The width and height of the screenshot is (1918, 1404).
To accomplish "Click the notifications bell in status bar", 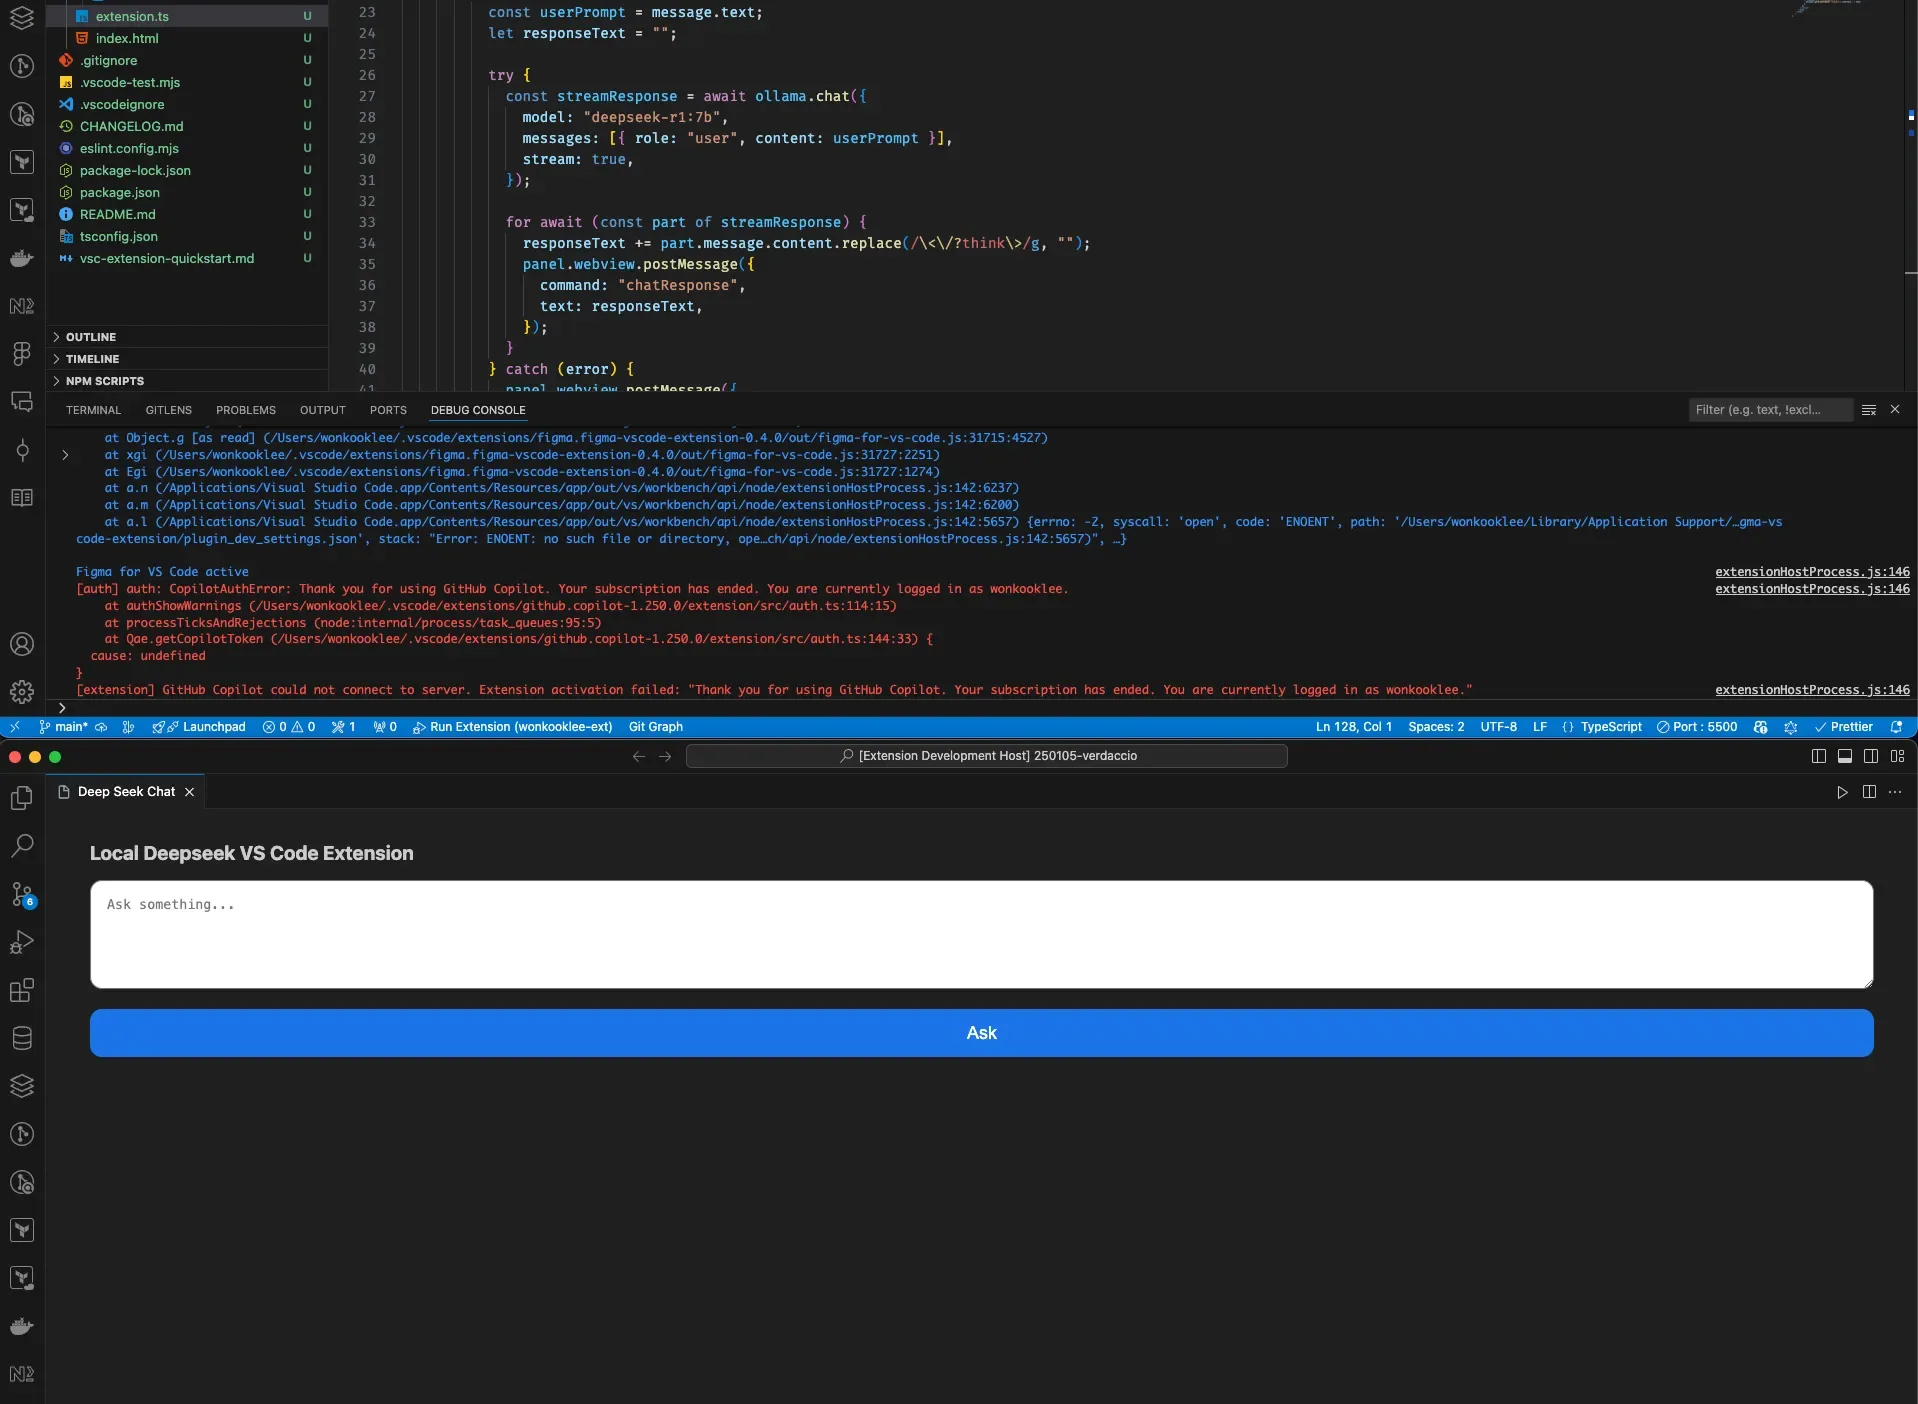I will pos(1897,727).
